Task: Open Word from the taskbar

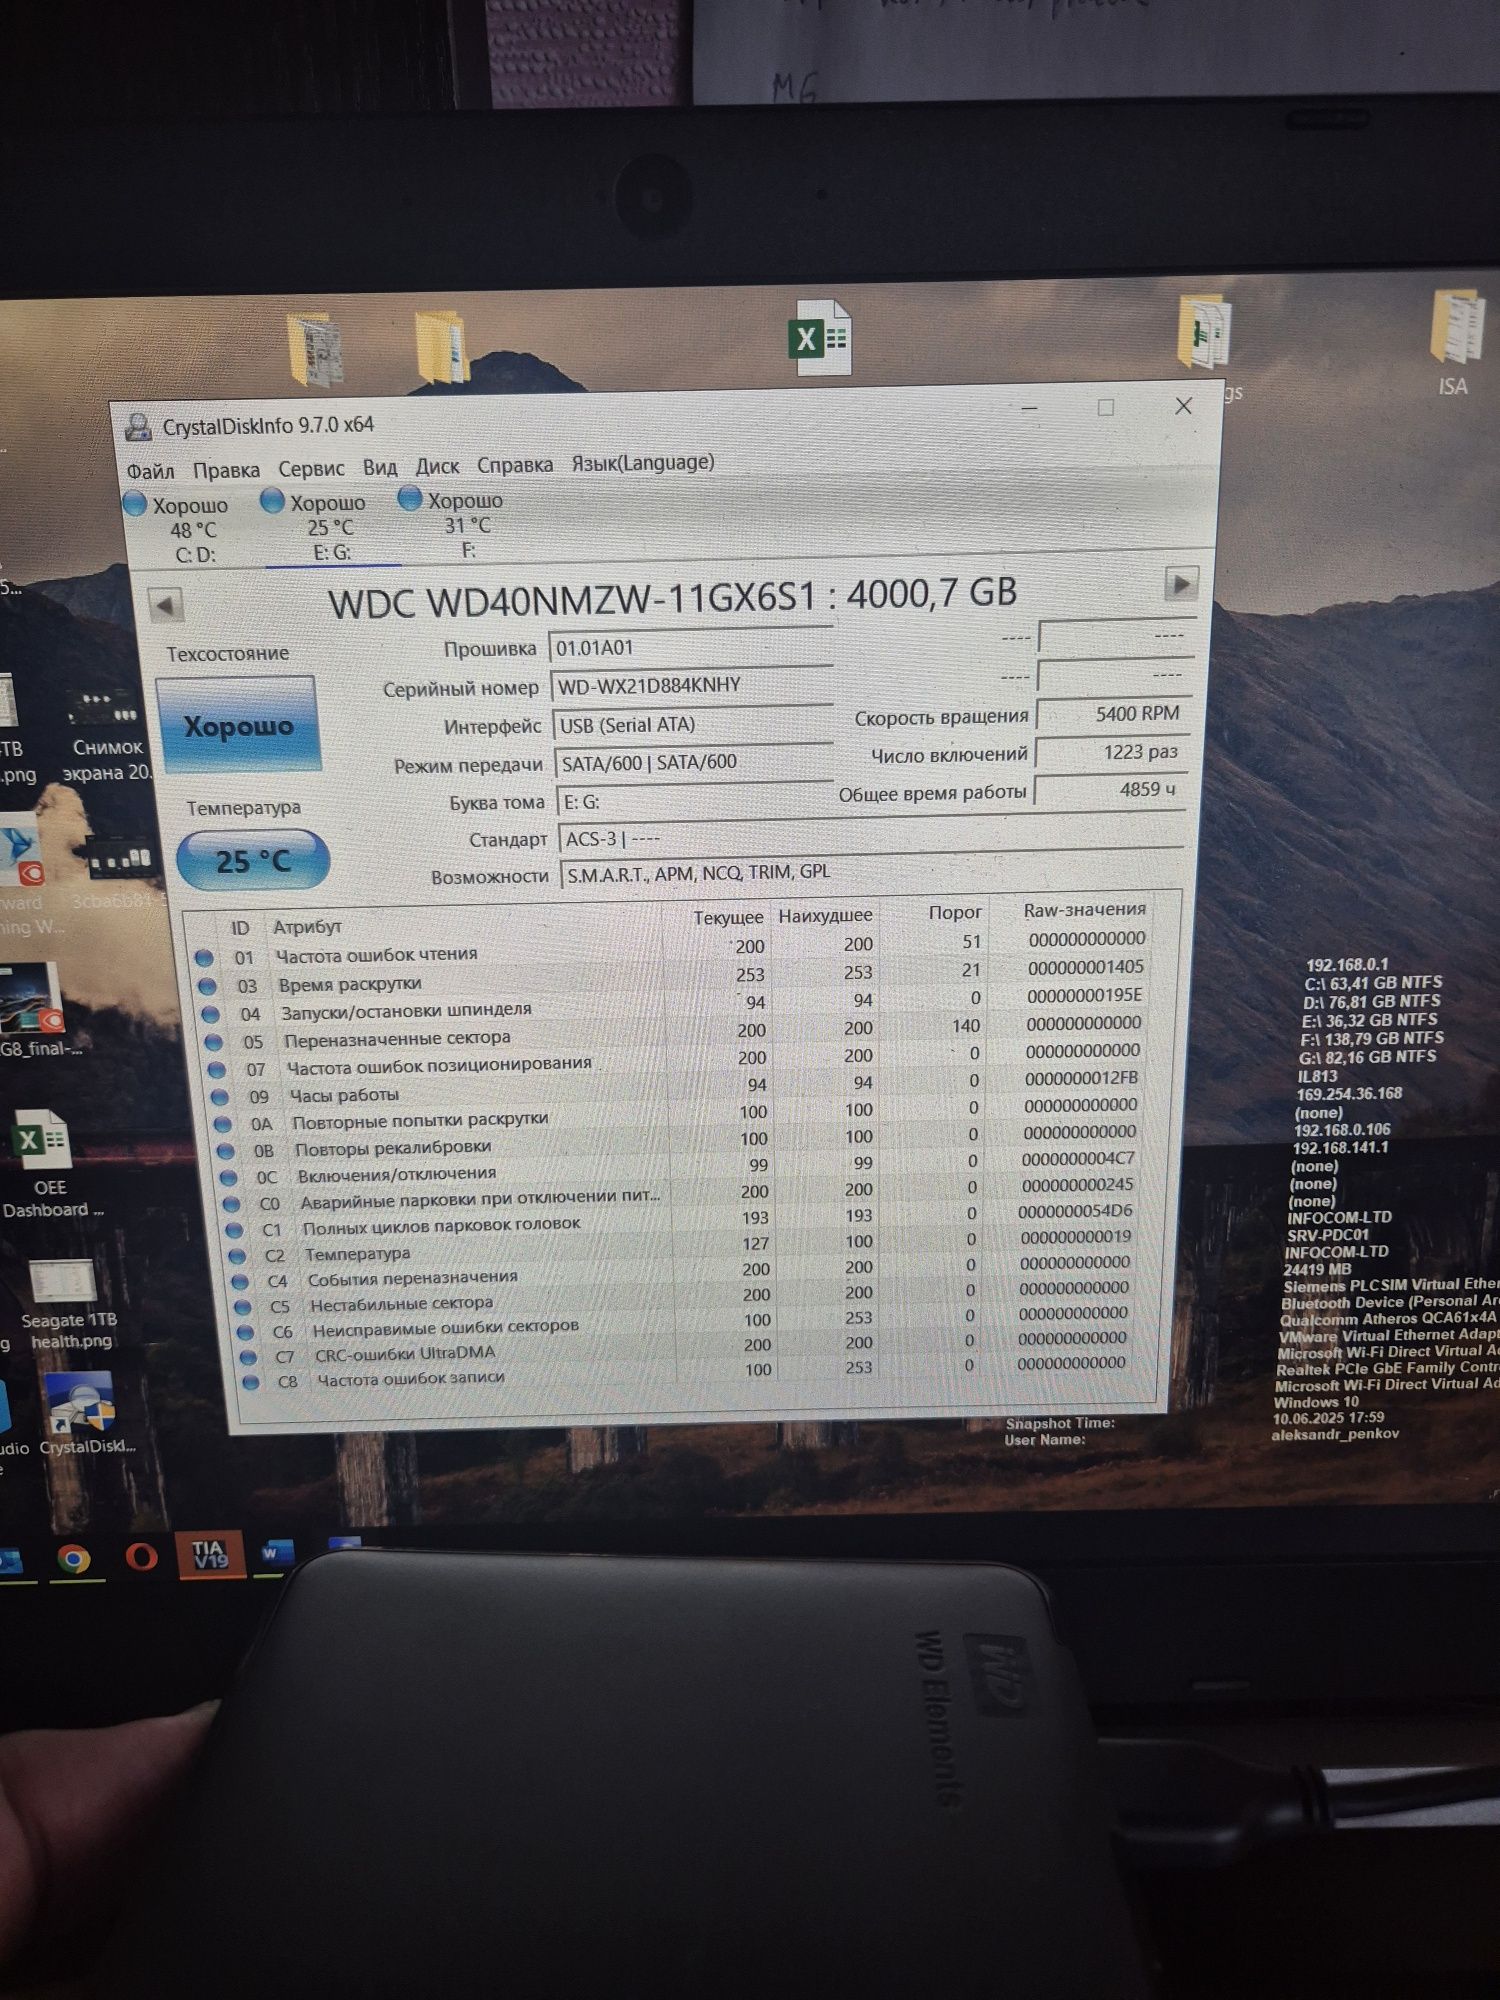Action: (x=275, y=1554)
